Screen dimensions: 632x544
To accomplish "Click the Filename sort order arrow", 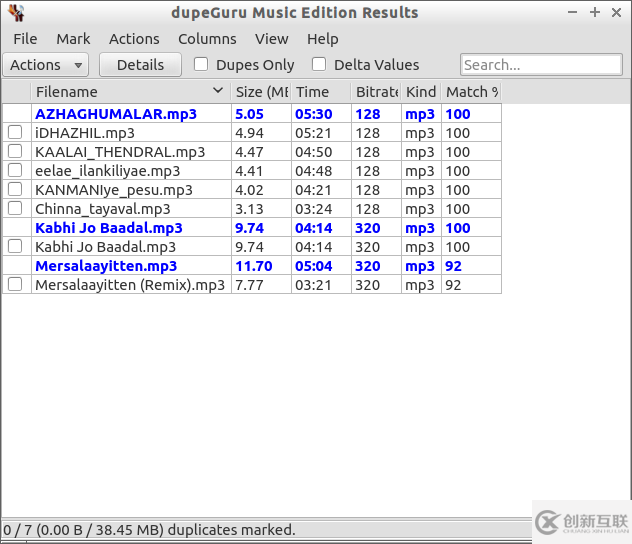I will point(218,91).
